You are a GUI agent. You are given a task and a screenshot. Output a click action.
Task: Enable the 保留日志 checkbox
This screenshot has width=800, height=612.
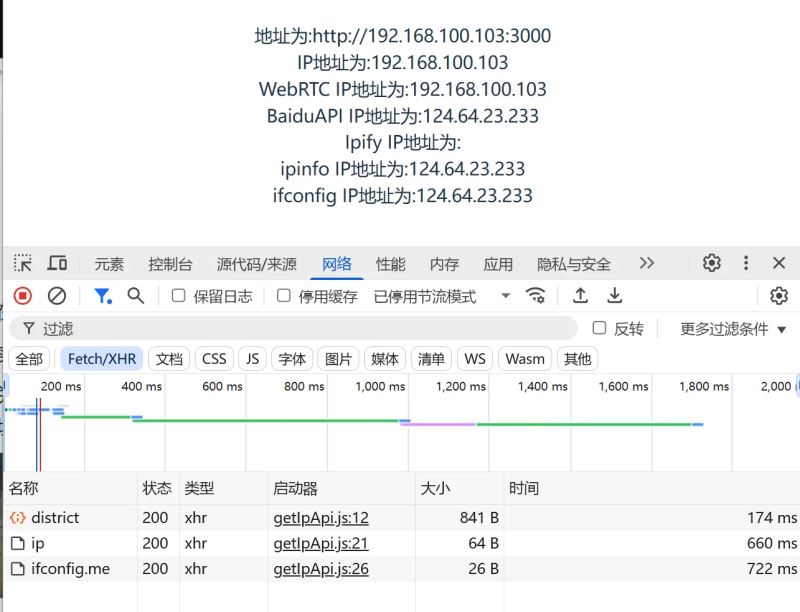[179, 296]
